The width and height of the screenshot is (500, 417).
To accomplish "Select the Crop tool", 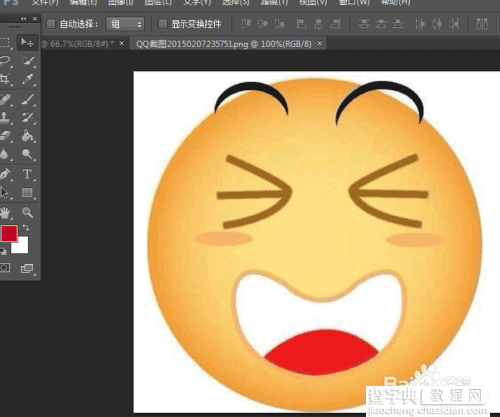I will click(5, 79).
